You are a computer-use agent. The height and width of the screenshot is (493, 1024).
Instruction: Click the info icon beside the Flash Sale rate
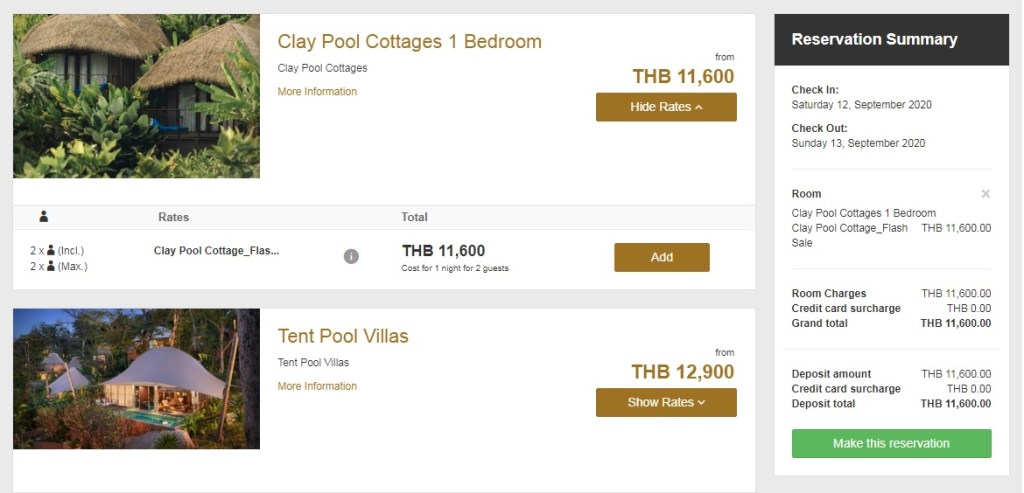[x=351, y=257]
